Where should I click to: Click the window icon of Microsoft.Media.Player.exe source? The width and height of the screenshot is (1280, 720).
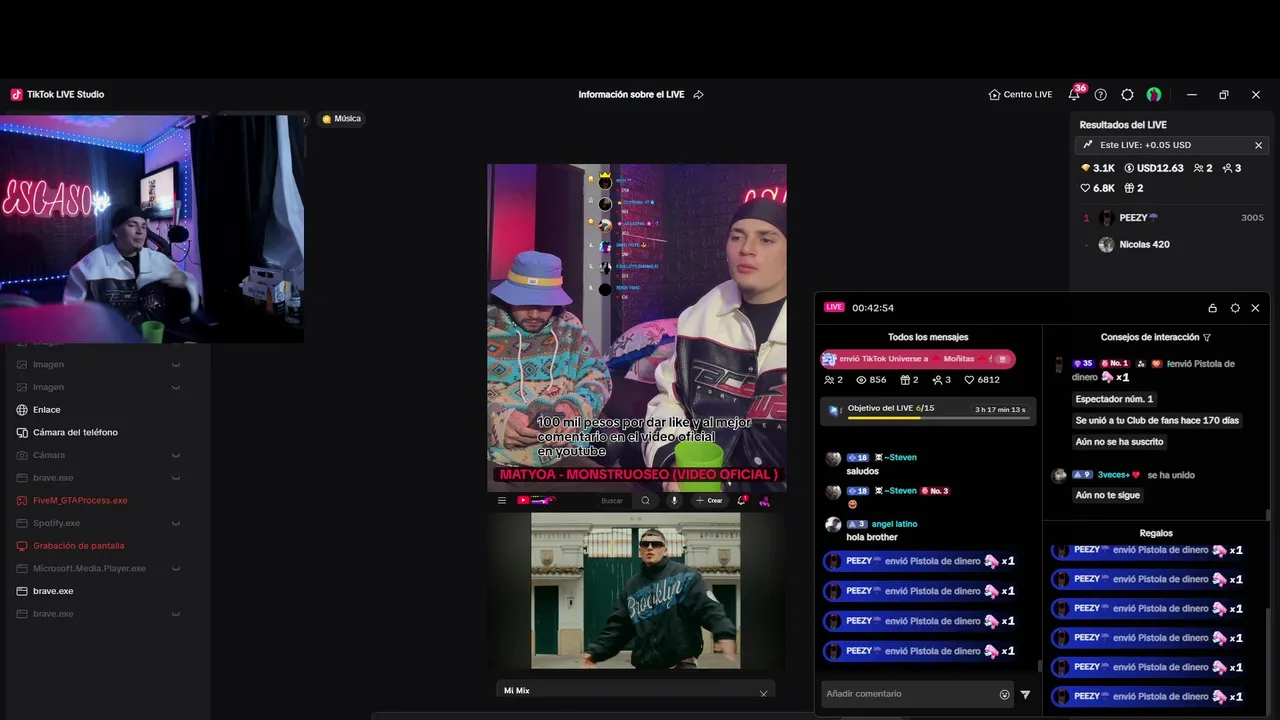22,569
